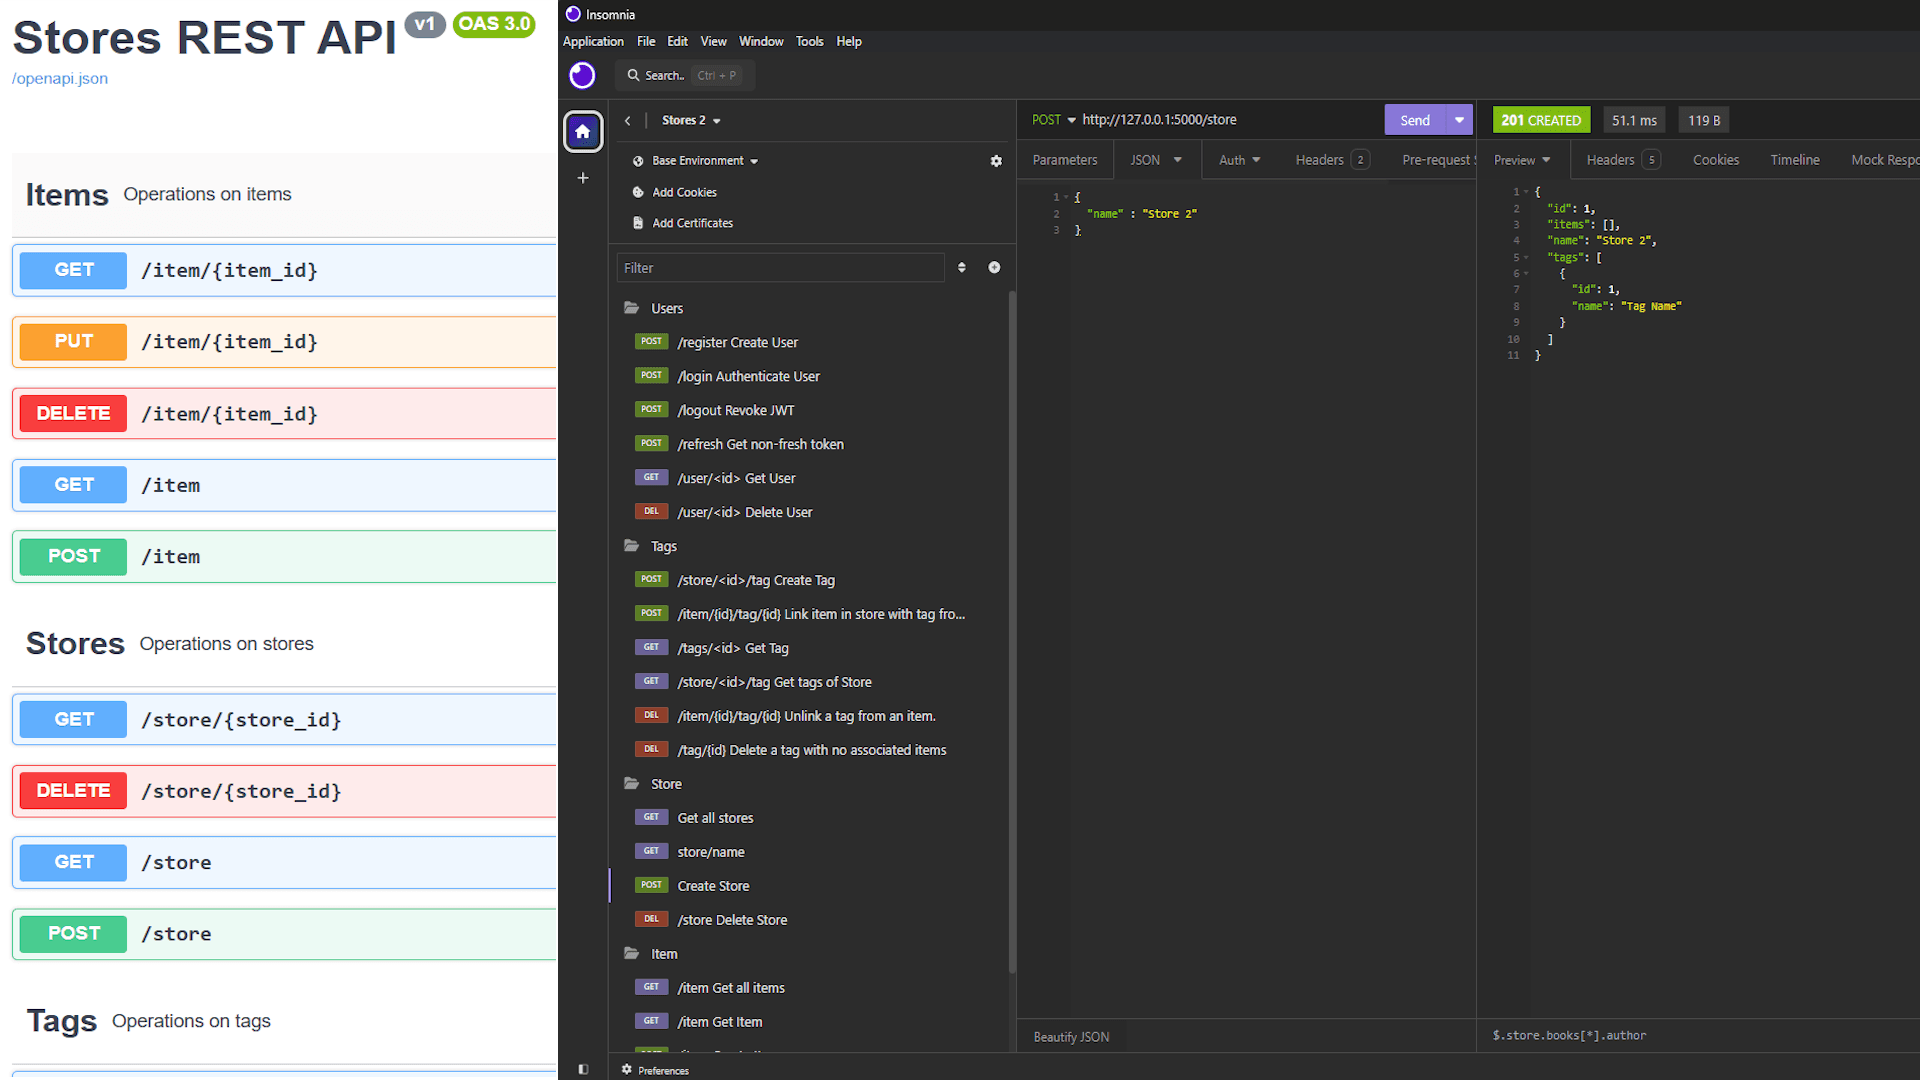
Task: Open the Tools menu
Action: coord(809,41)
